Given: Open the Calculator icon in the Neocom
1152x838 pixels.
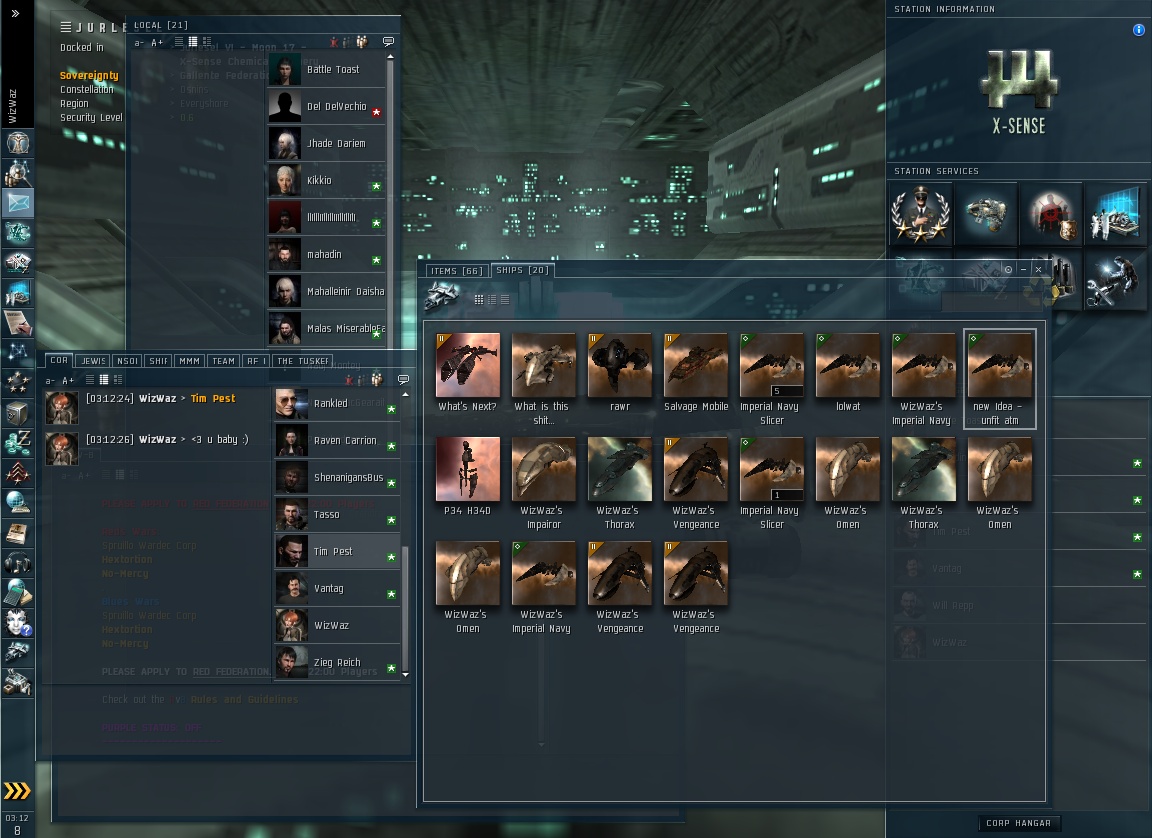Looking at the screenshot, I should coord(18,593).
